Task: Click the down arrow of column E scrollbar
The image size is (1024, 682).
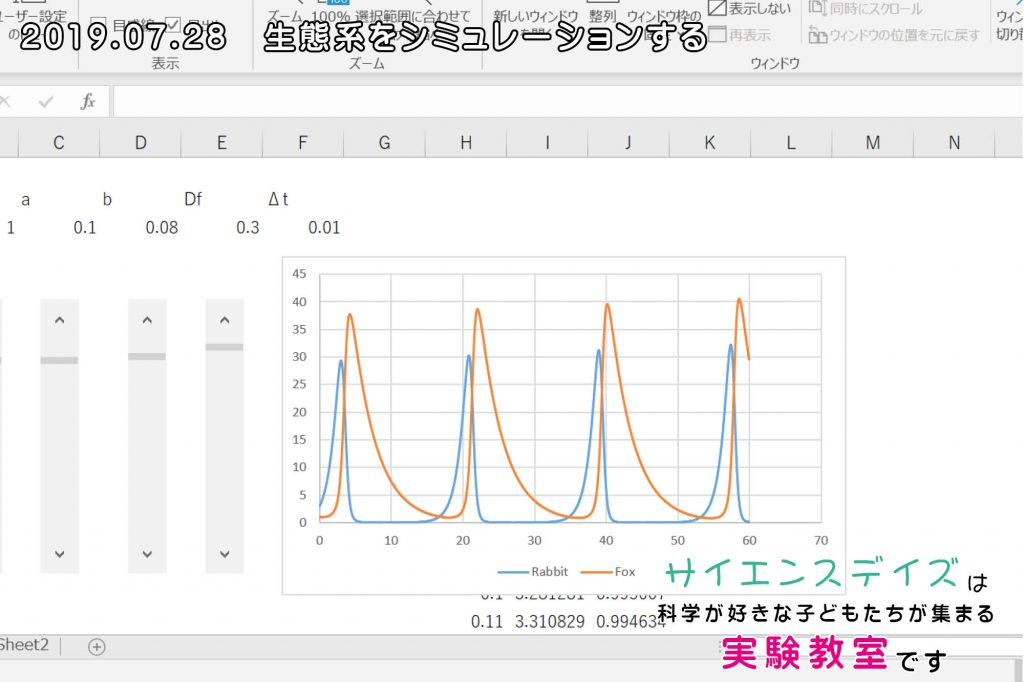Action: 225,554
